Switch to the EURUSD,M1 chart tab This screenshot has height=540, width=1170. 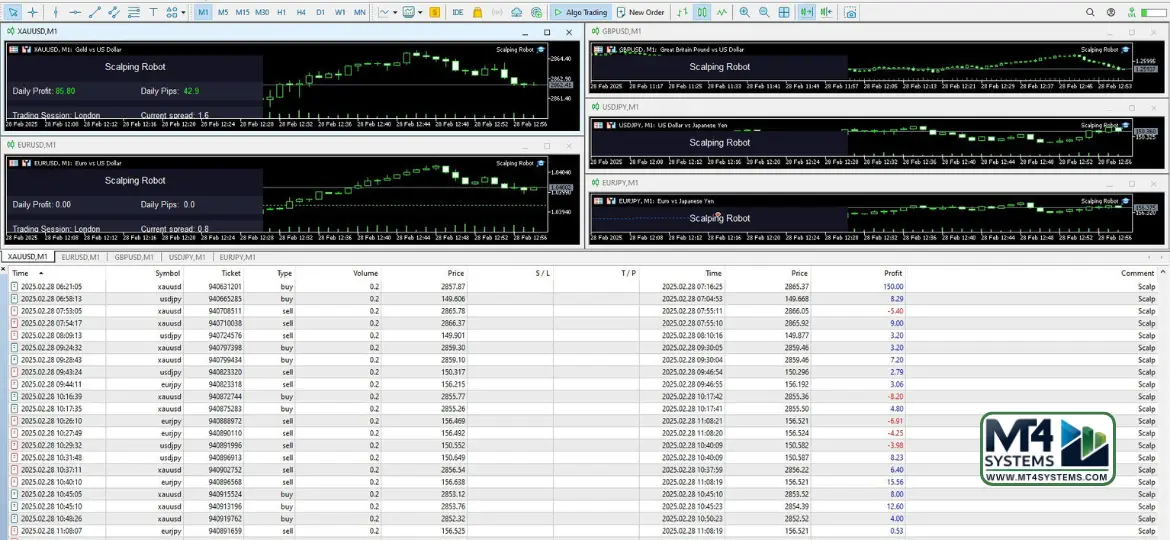tap(80, 257)
